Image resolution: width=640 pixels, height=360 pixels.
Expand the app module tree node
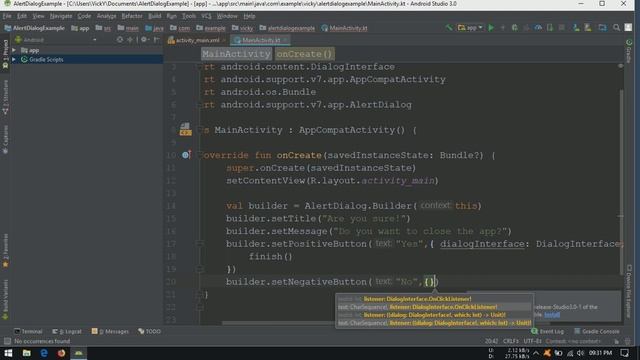point(14,50)
